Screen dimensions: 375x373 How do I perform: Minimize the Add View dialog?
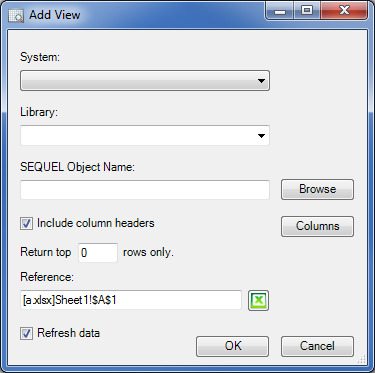point(279,11)
